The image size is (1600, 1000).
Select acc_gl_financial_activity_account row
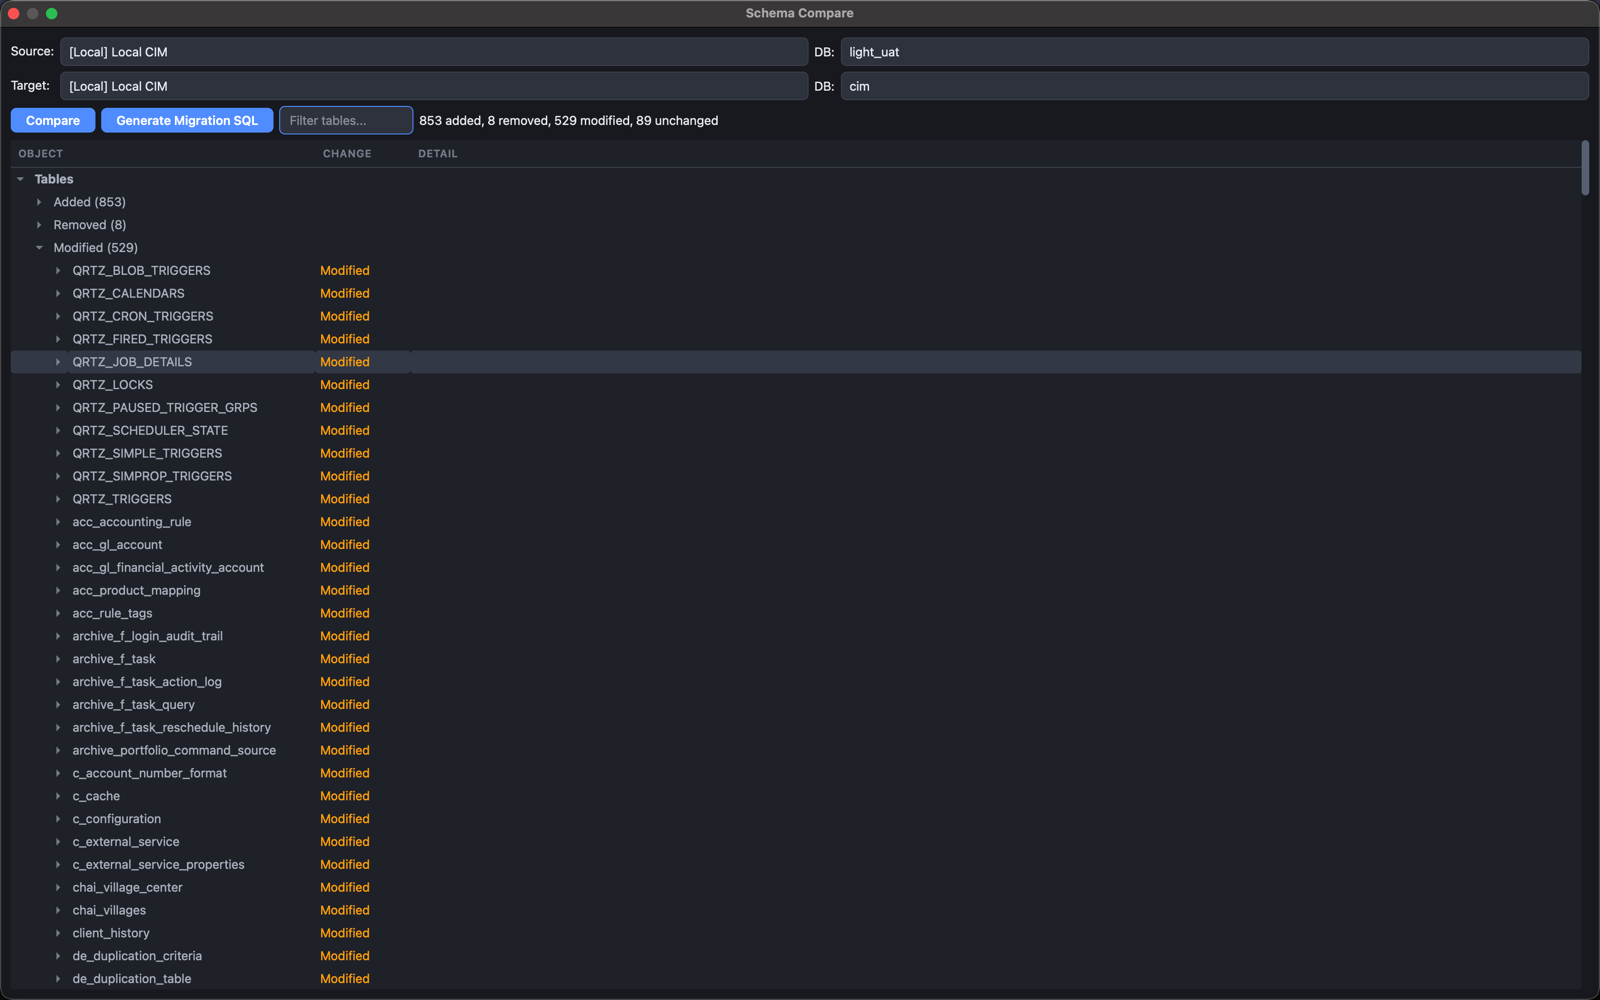[796, 568]
